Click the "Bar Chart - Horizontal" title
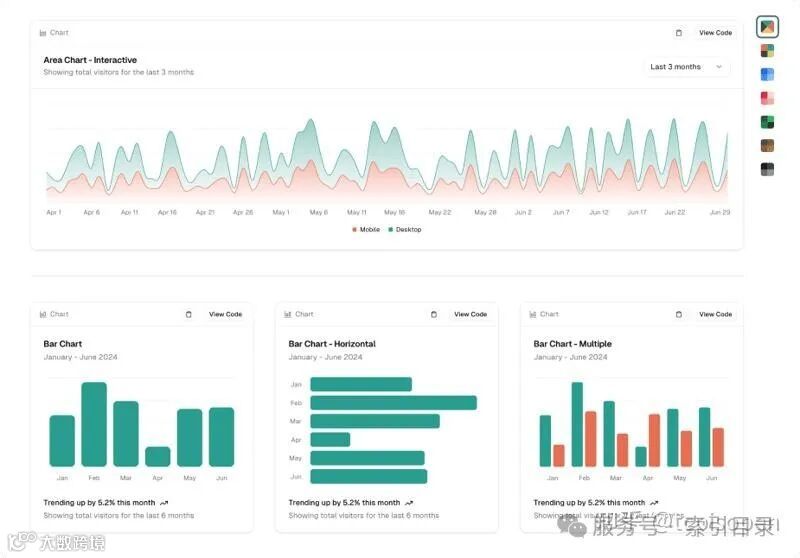This screenshot has height=558, width=800. (x=332, y=344)
